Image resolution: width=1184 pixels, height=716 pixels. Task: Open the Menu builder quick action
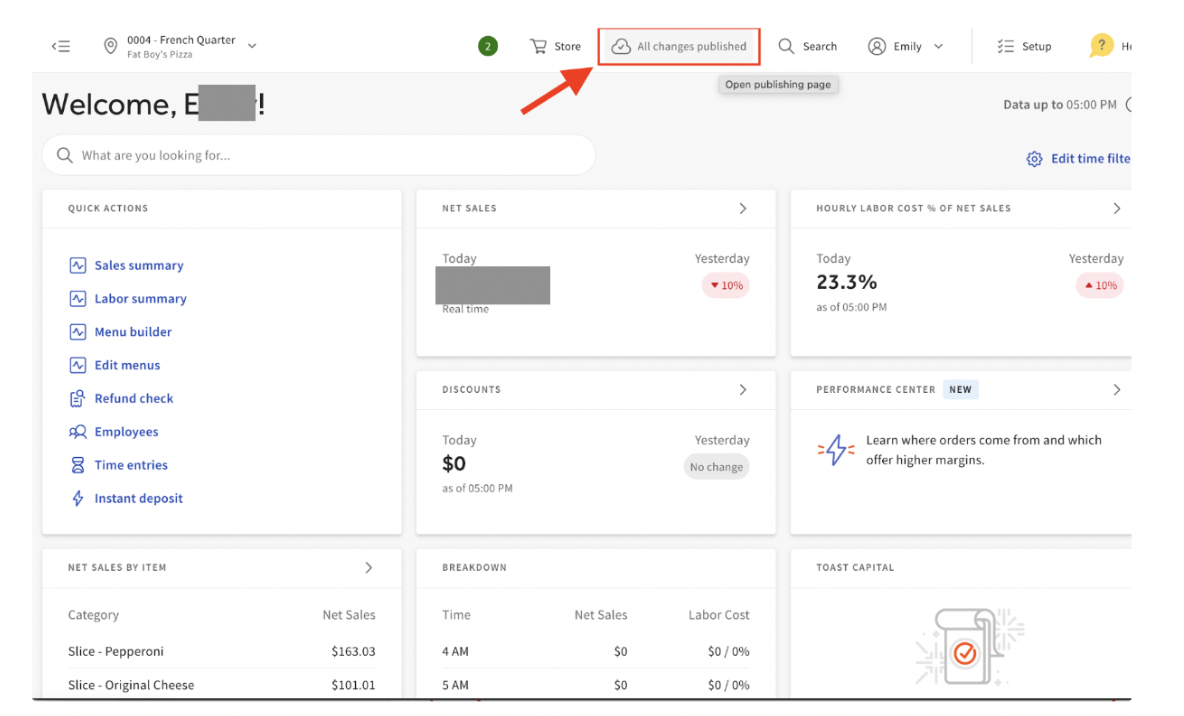click(133, 332)
